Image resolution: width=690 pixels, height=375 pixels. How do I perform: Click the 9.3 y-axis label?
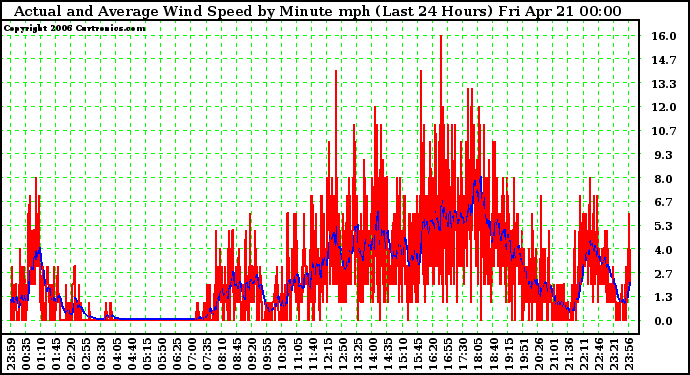(x=664, y=155)
